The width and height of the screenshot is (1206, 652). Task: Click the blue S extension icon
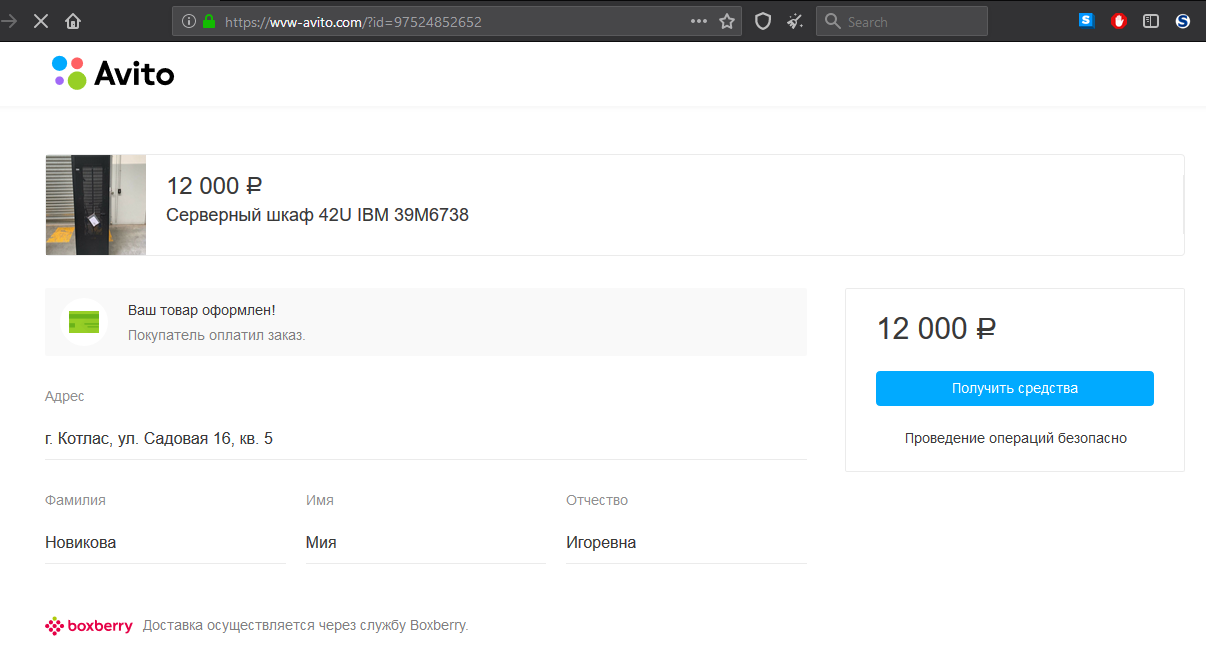[x=1087, y=21]
